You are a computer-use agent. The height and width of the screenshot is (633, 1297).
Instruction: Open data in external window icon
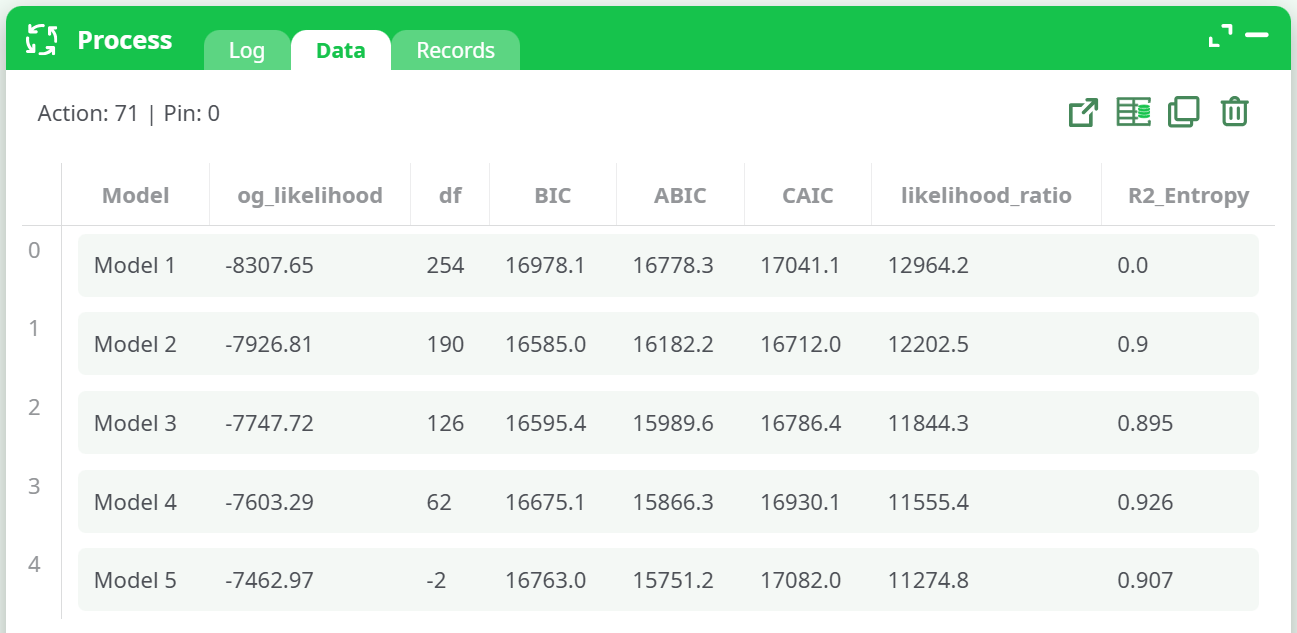[x=1083, y=113]
